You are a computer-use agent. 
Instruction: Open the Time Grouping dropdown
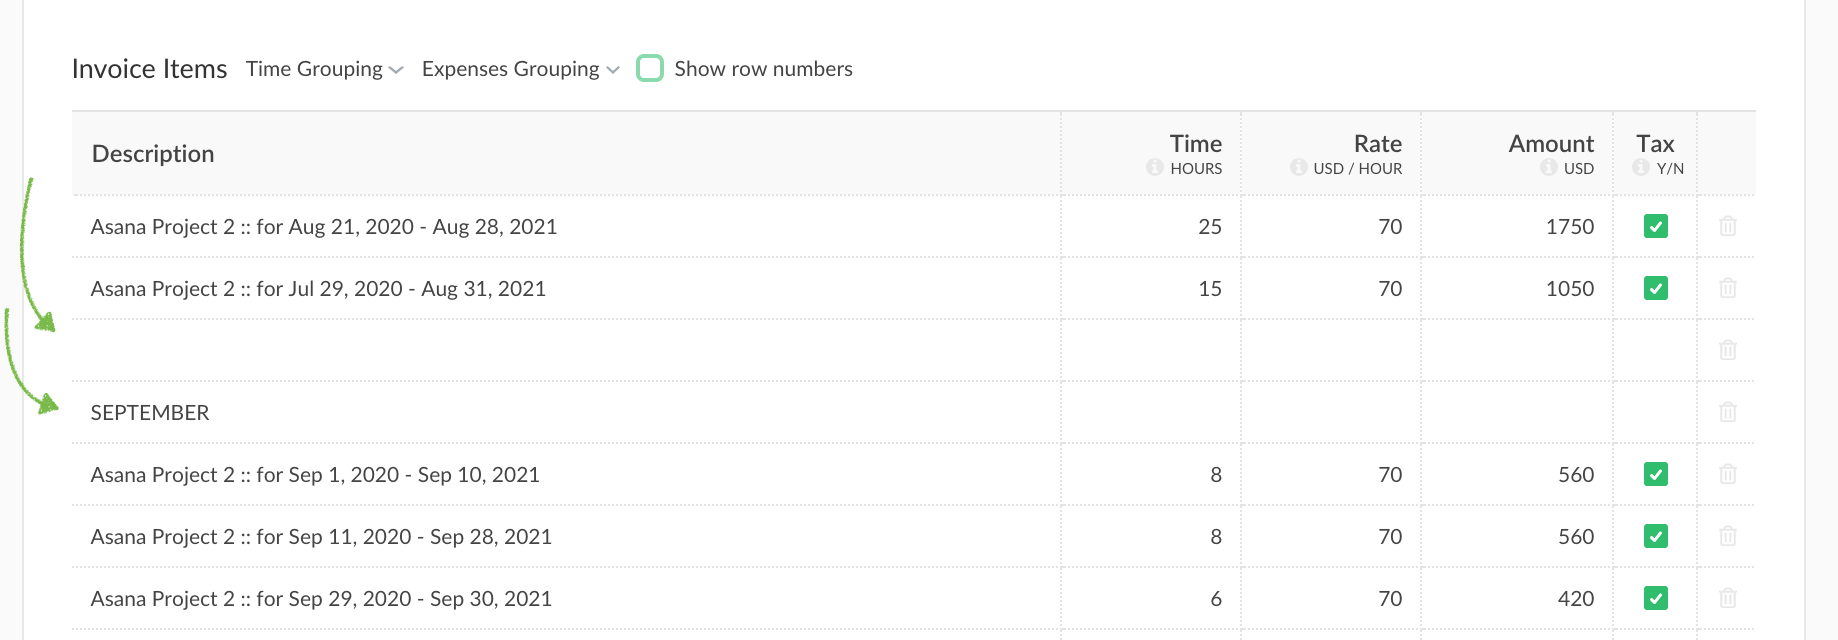tap(324, 69)
